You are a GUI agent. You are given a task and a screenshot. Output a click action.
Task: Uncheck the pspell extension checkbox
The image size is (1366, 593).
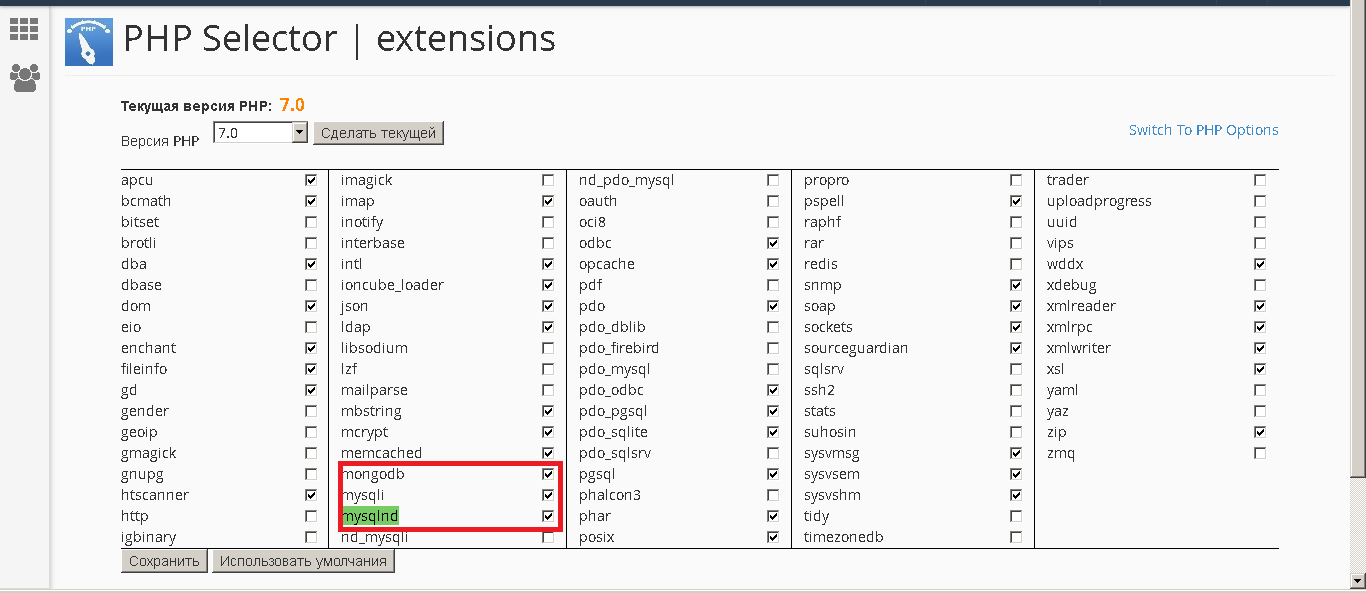click(1016, 201)
